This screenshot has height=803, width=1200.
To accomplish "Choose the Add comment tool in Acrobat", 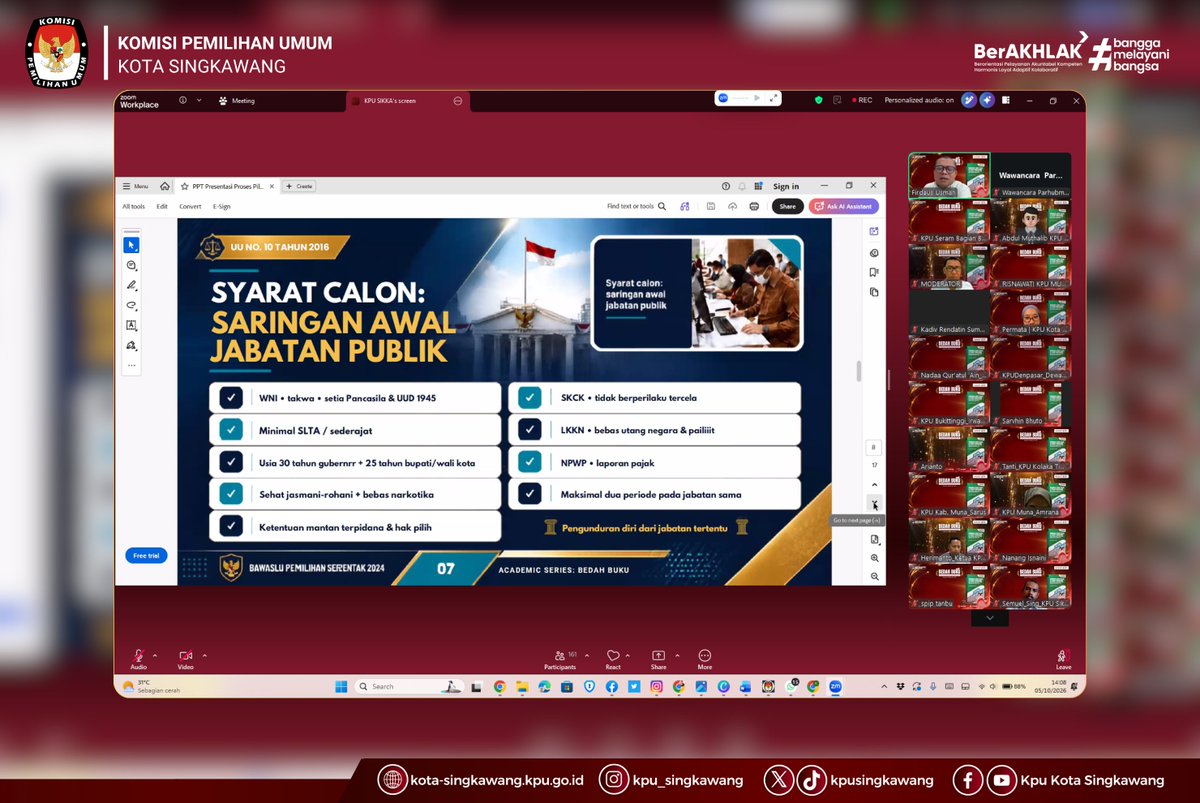I will point(131,265).
